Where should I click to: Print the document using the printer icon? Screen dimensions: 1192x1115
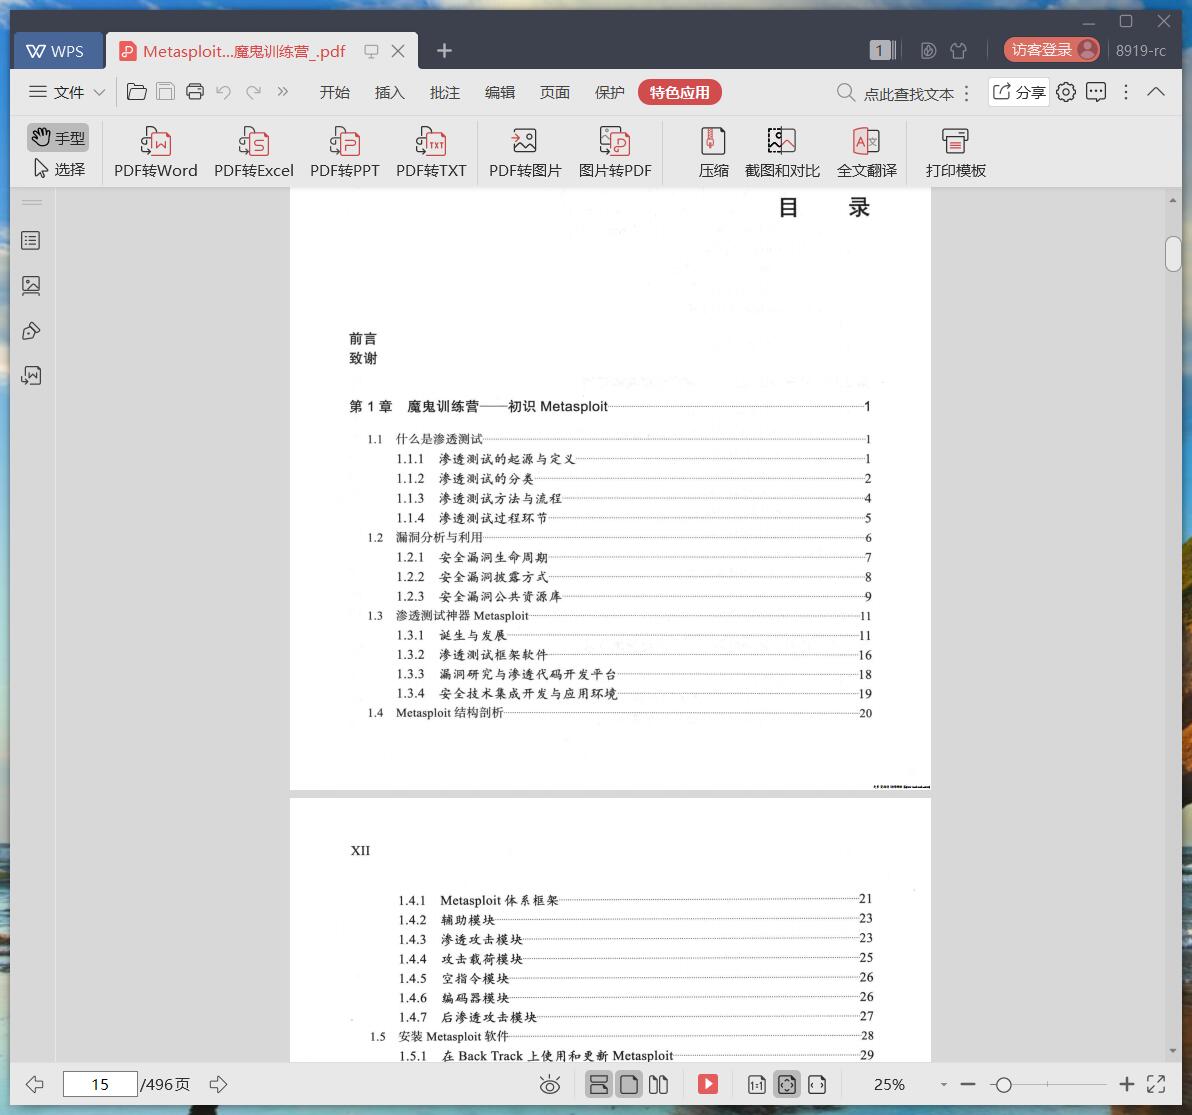point(195,92)
